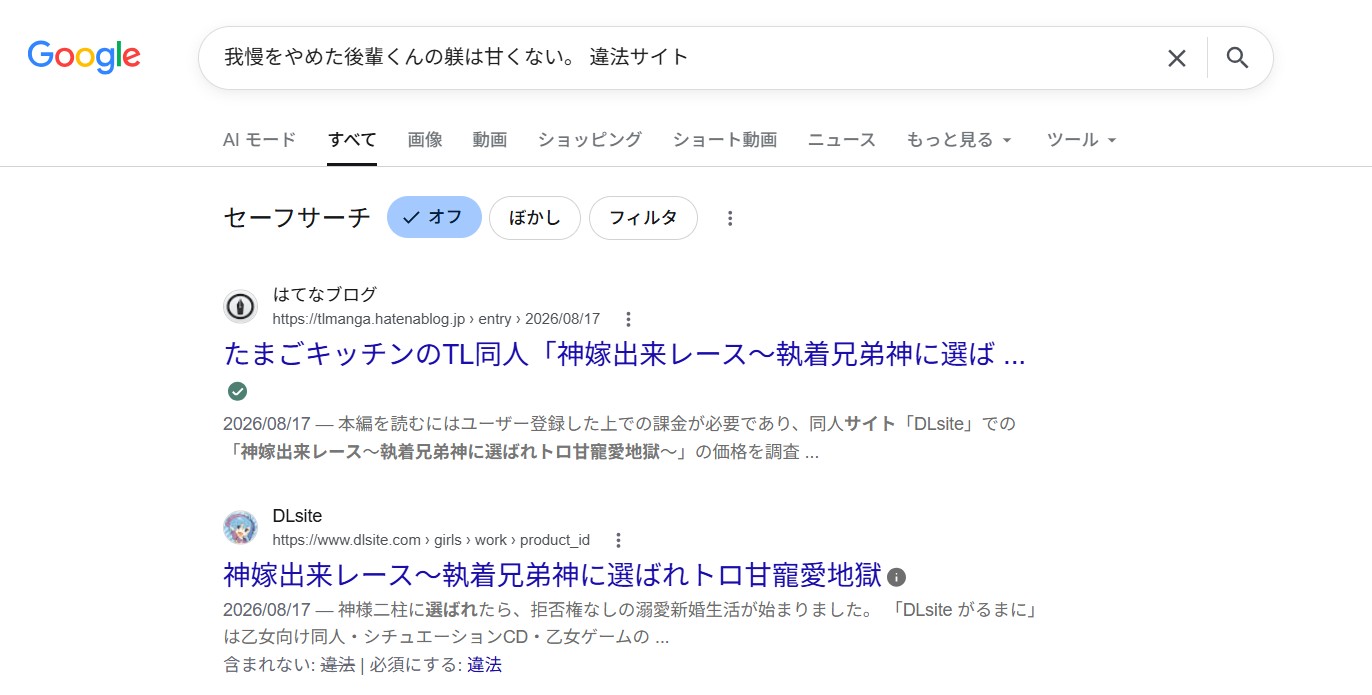Open the ショッピング tab
The width and height of the screenshot is (1372, 695).
(589, 140)
